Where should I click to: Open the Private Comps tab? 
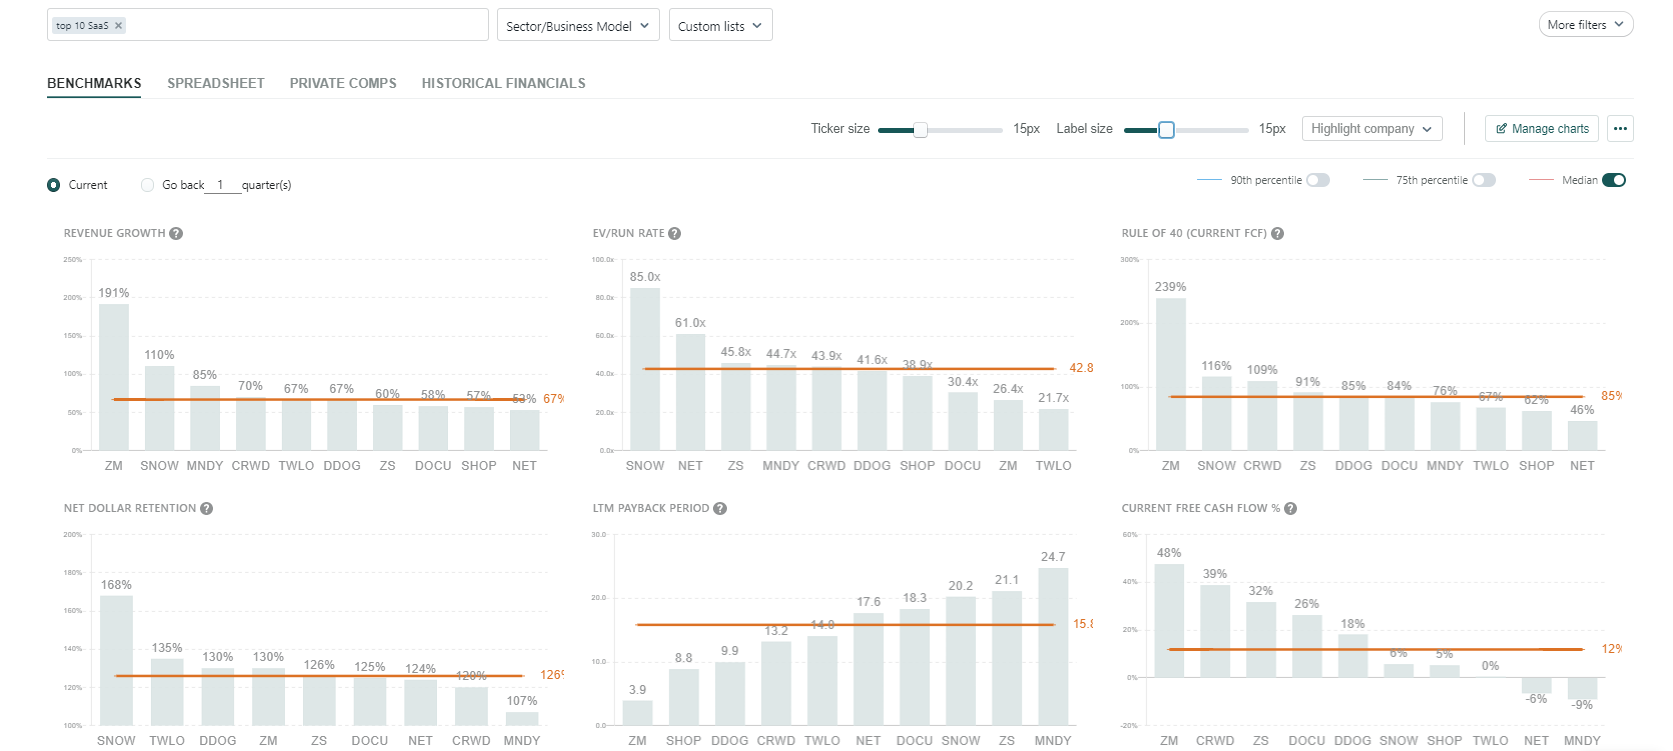pyautogui.click(x=343, y=83)
